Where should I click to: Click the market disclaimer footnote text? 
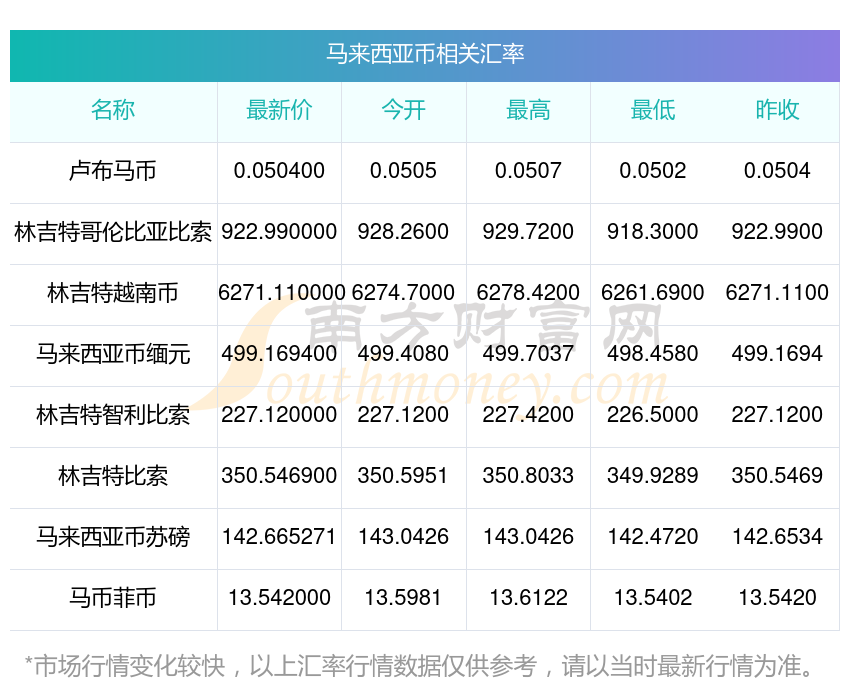pyautogui.click(x=419, y=666)
